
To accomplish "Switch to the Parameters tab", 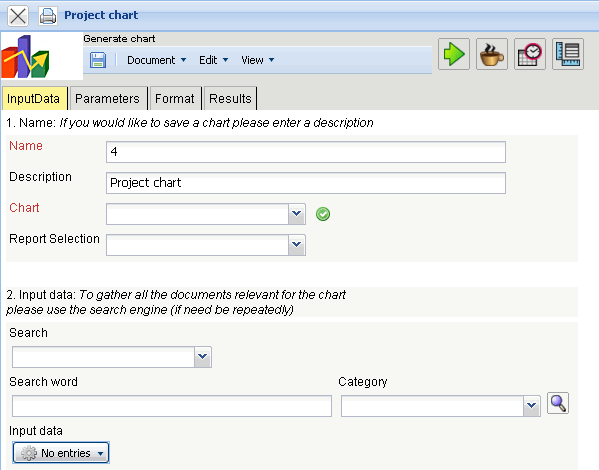I will pyautogui.click(x=107, y=99).
